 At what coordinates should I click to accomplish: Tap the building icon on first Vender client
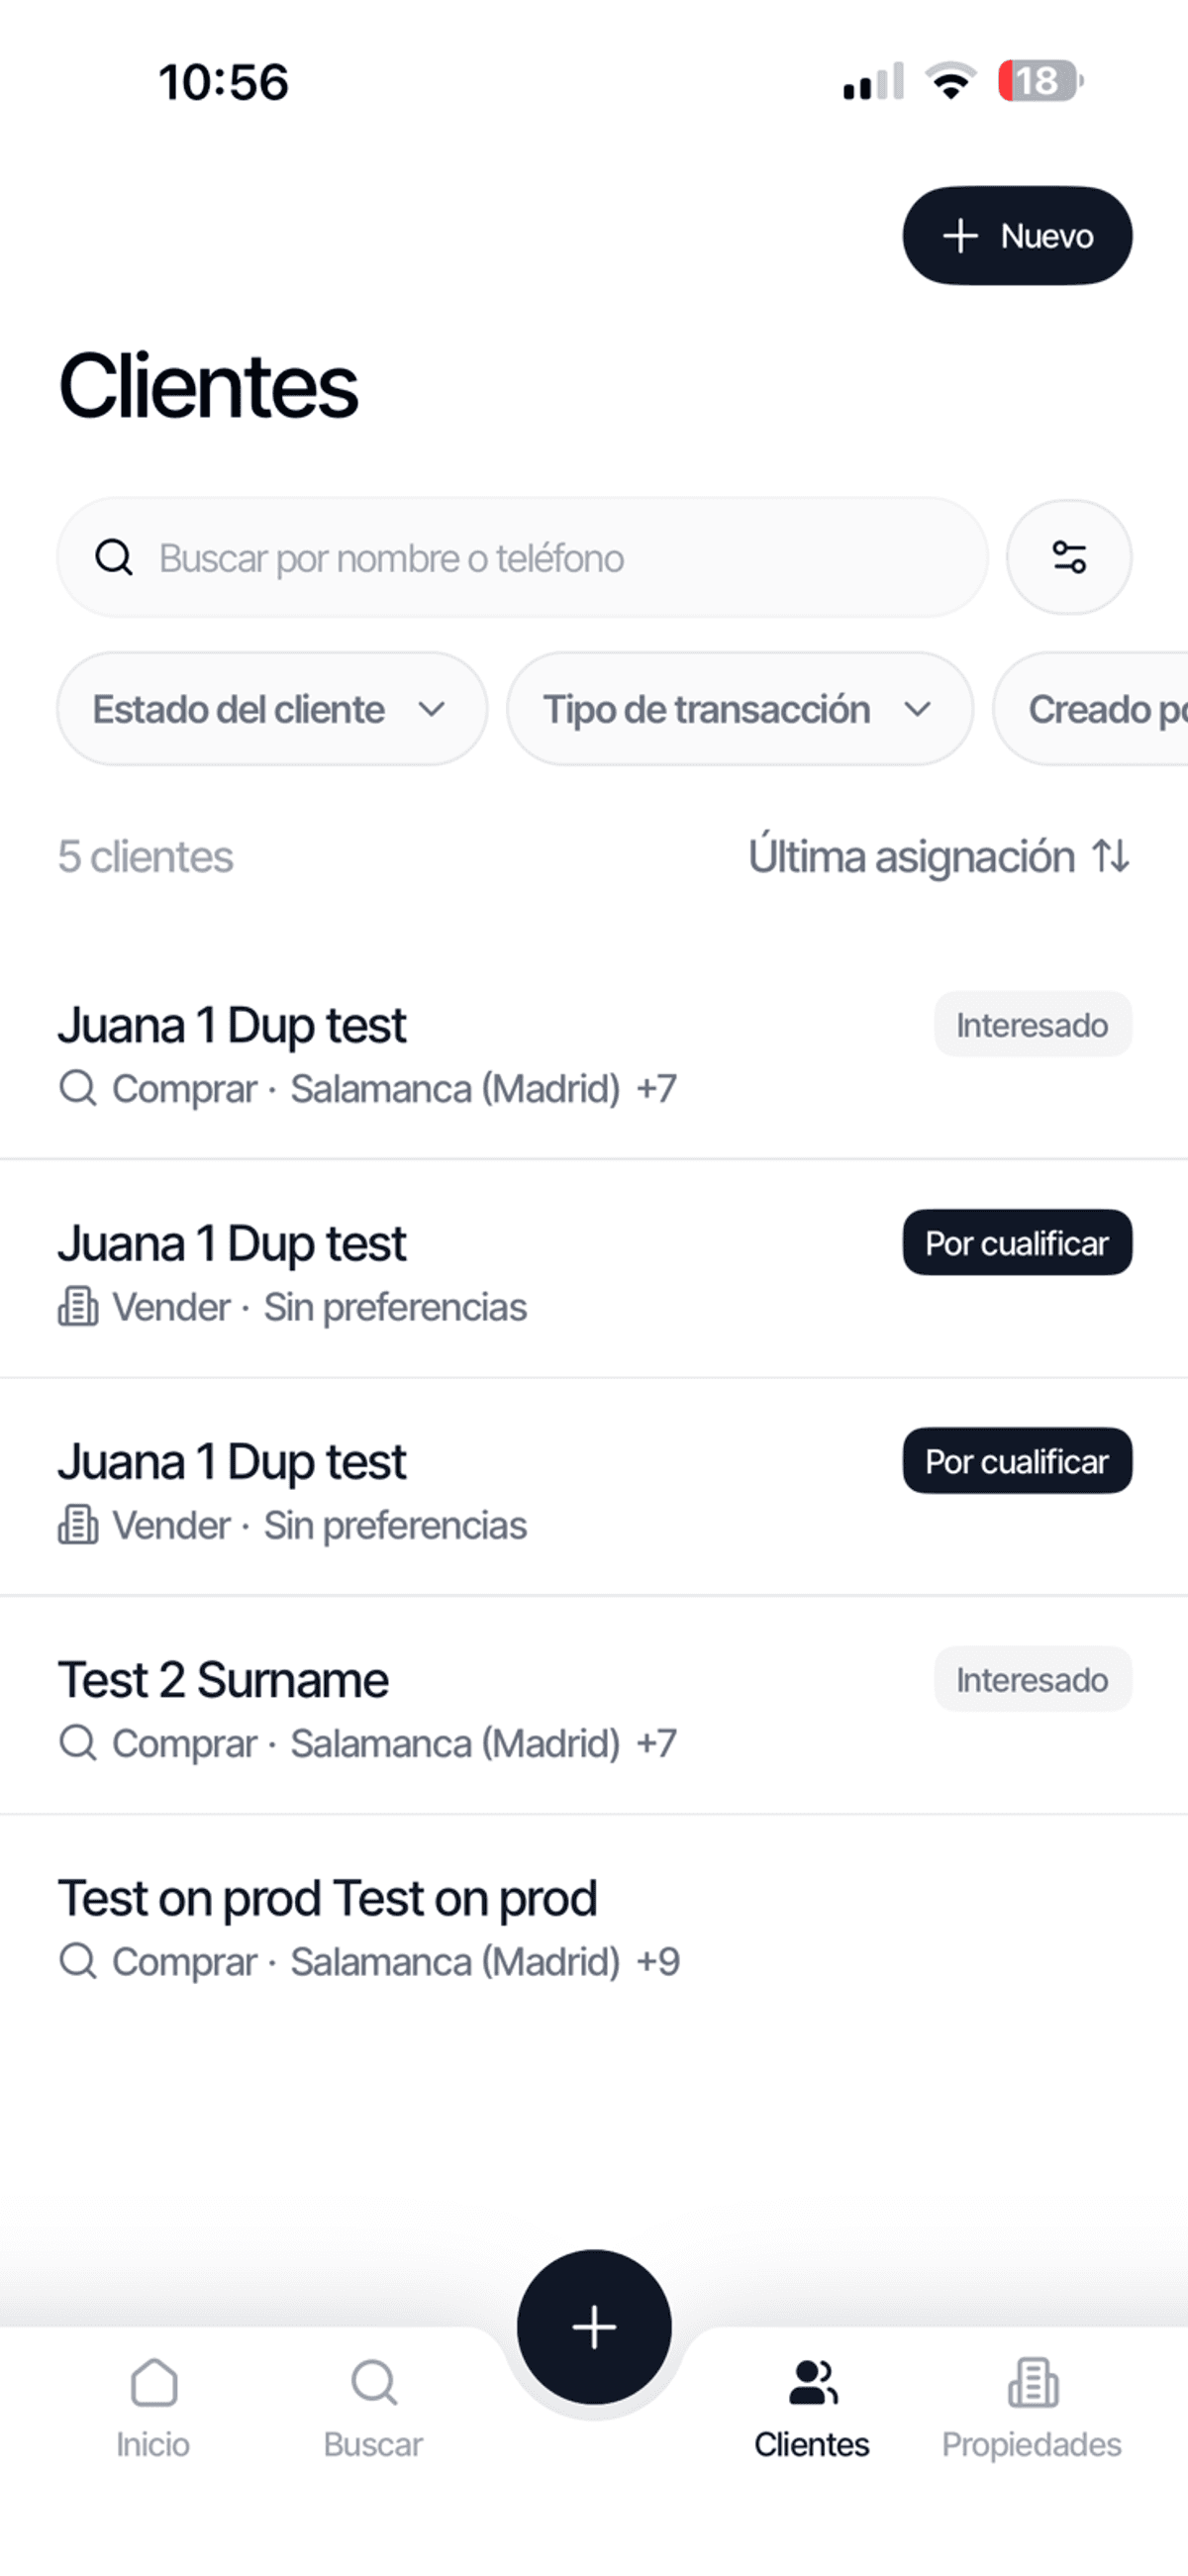point(78,1307)
